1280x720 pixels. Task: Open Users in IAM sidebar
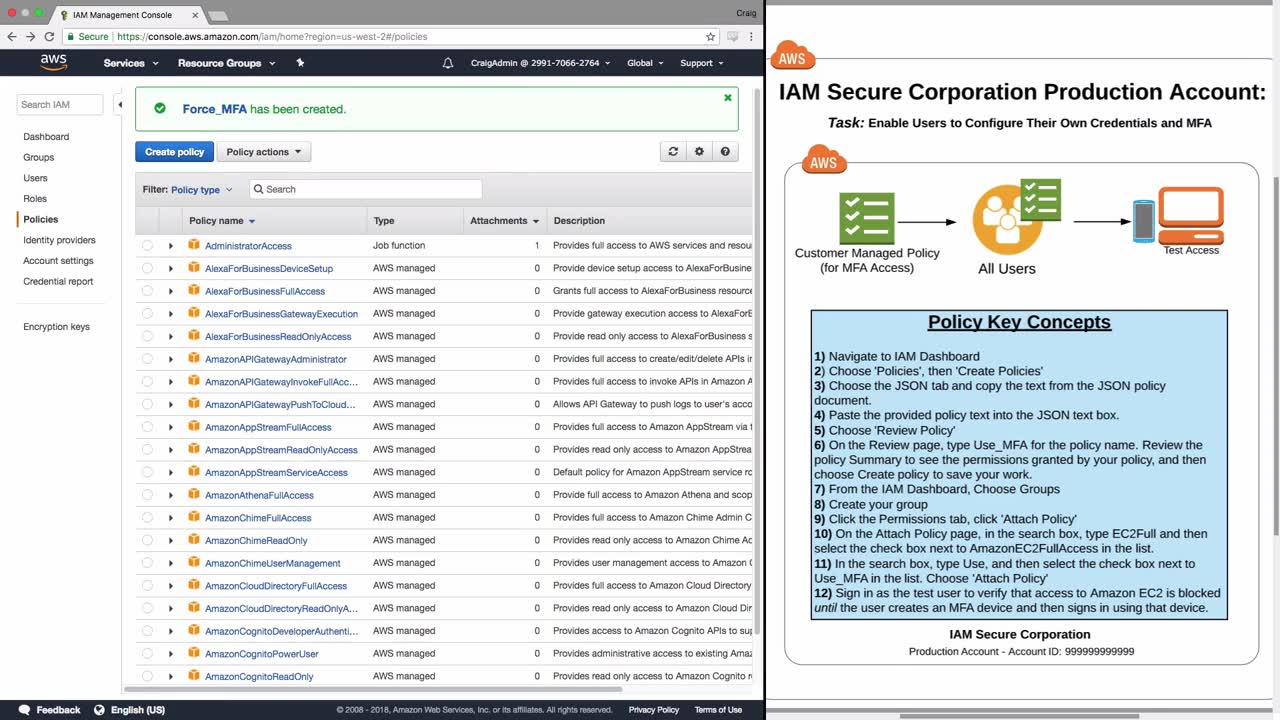pyautogui.click(x=35, y=178)
